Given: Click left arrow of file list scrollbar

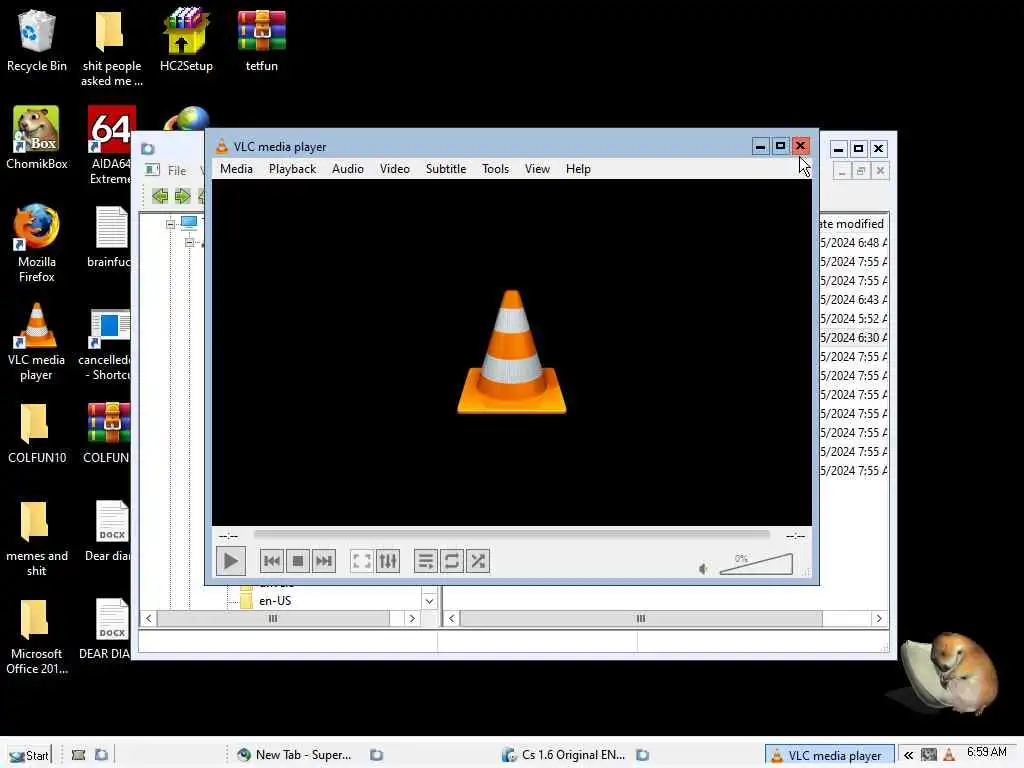Looking at the screenshot, I should tap(451, 618).
